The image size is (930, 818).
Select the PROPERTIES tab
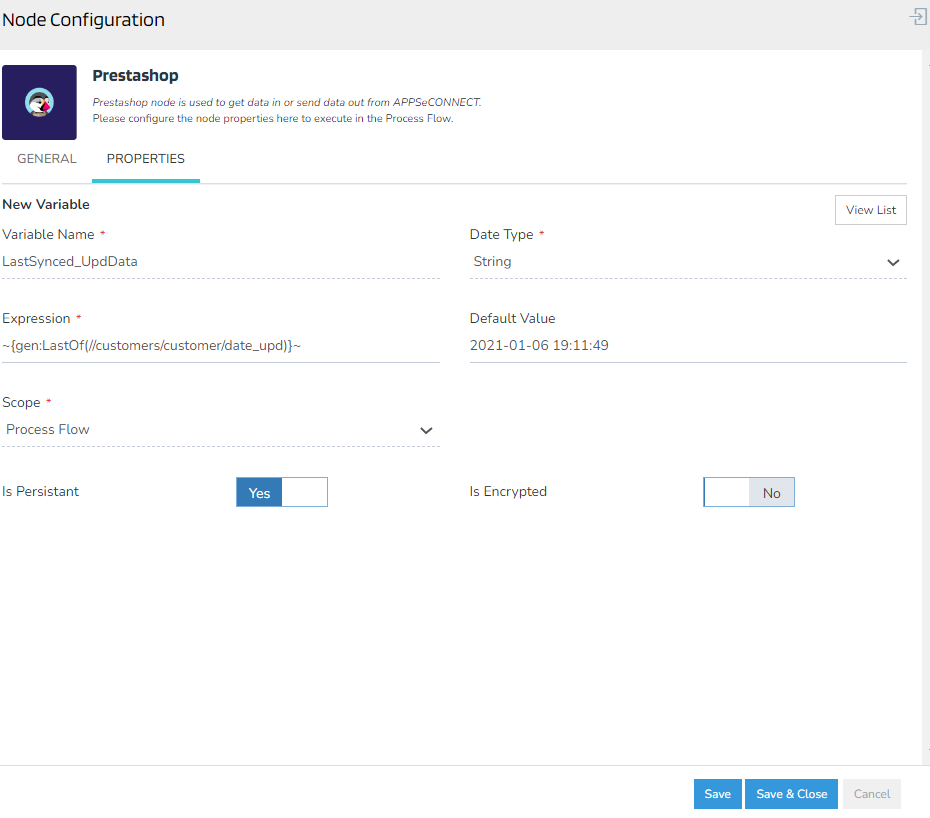coord(146,158)
